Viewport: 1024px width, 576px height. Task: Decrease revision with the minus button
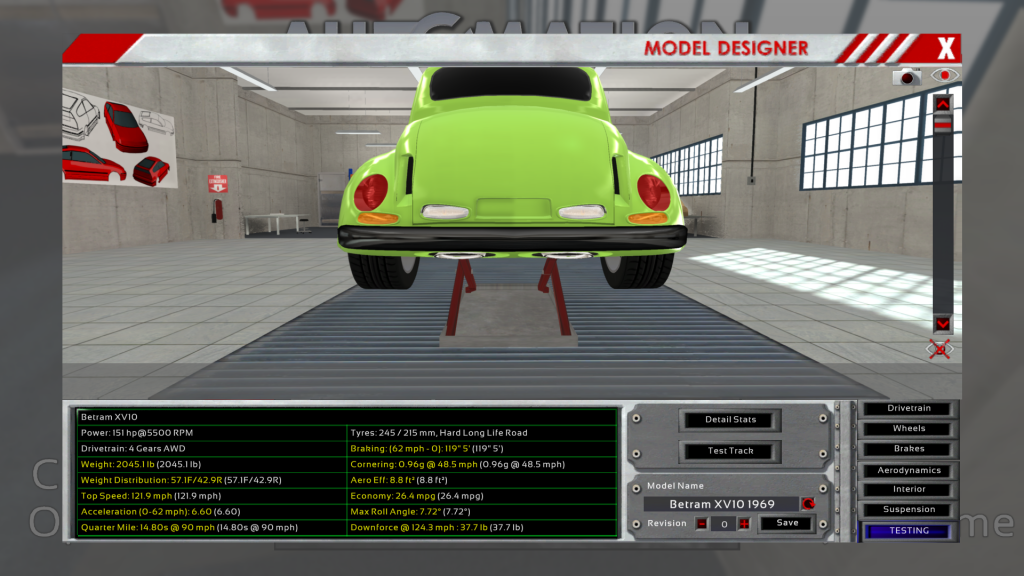(702, 524)
